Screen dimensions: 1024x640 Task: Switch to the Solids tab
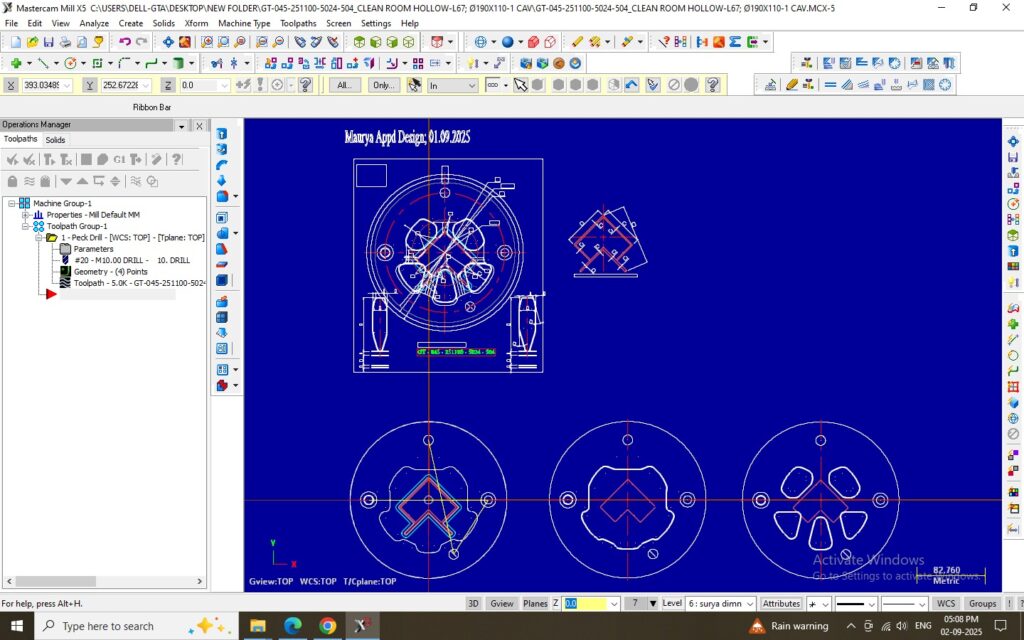tap(55, 140)
